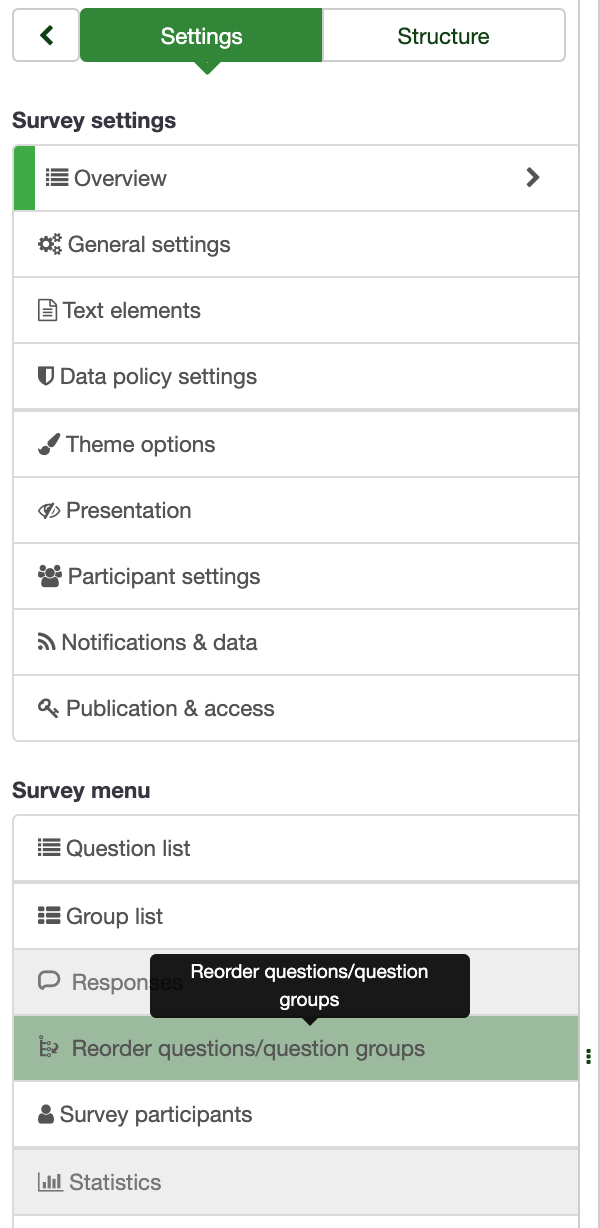Open Reorder questions/question groups

tap(248, 1049)
